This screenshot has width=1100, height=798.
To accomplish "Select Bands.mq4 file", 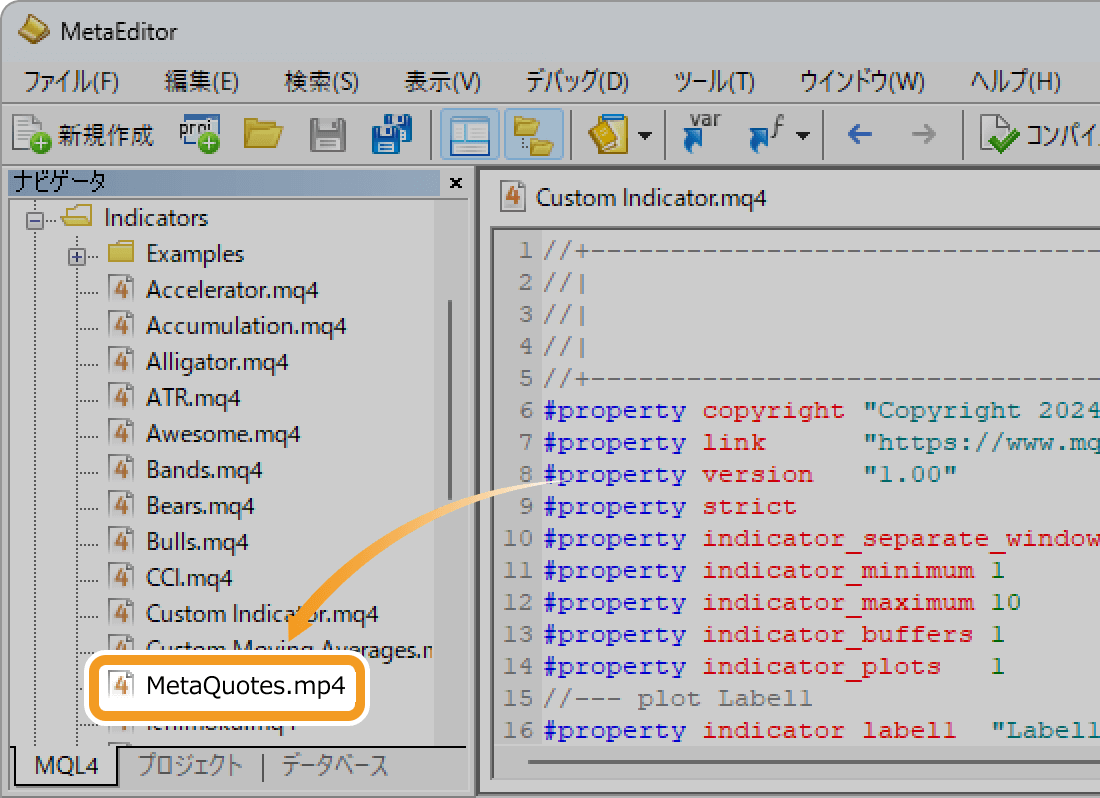I will [x=204, y=470].
